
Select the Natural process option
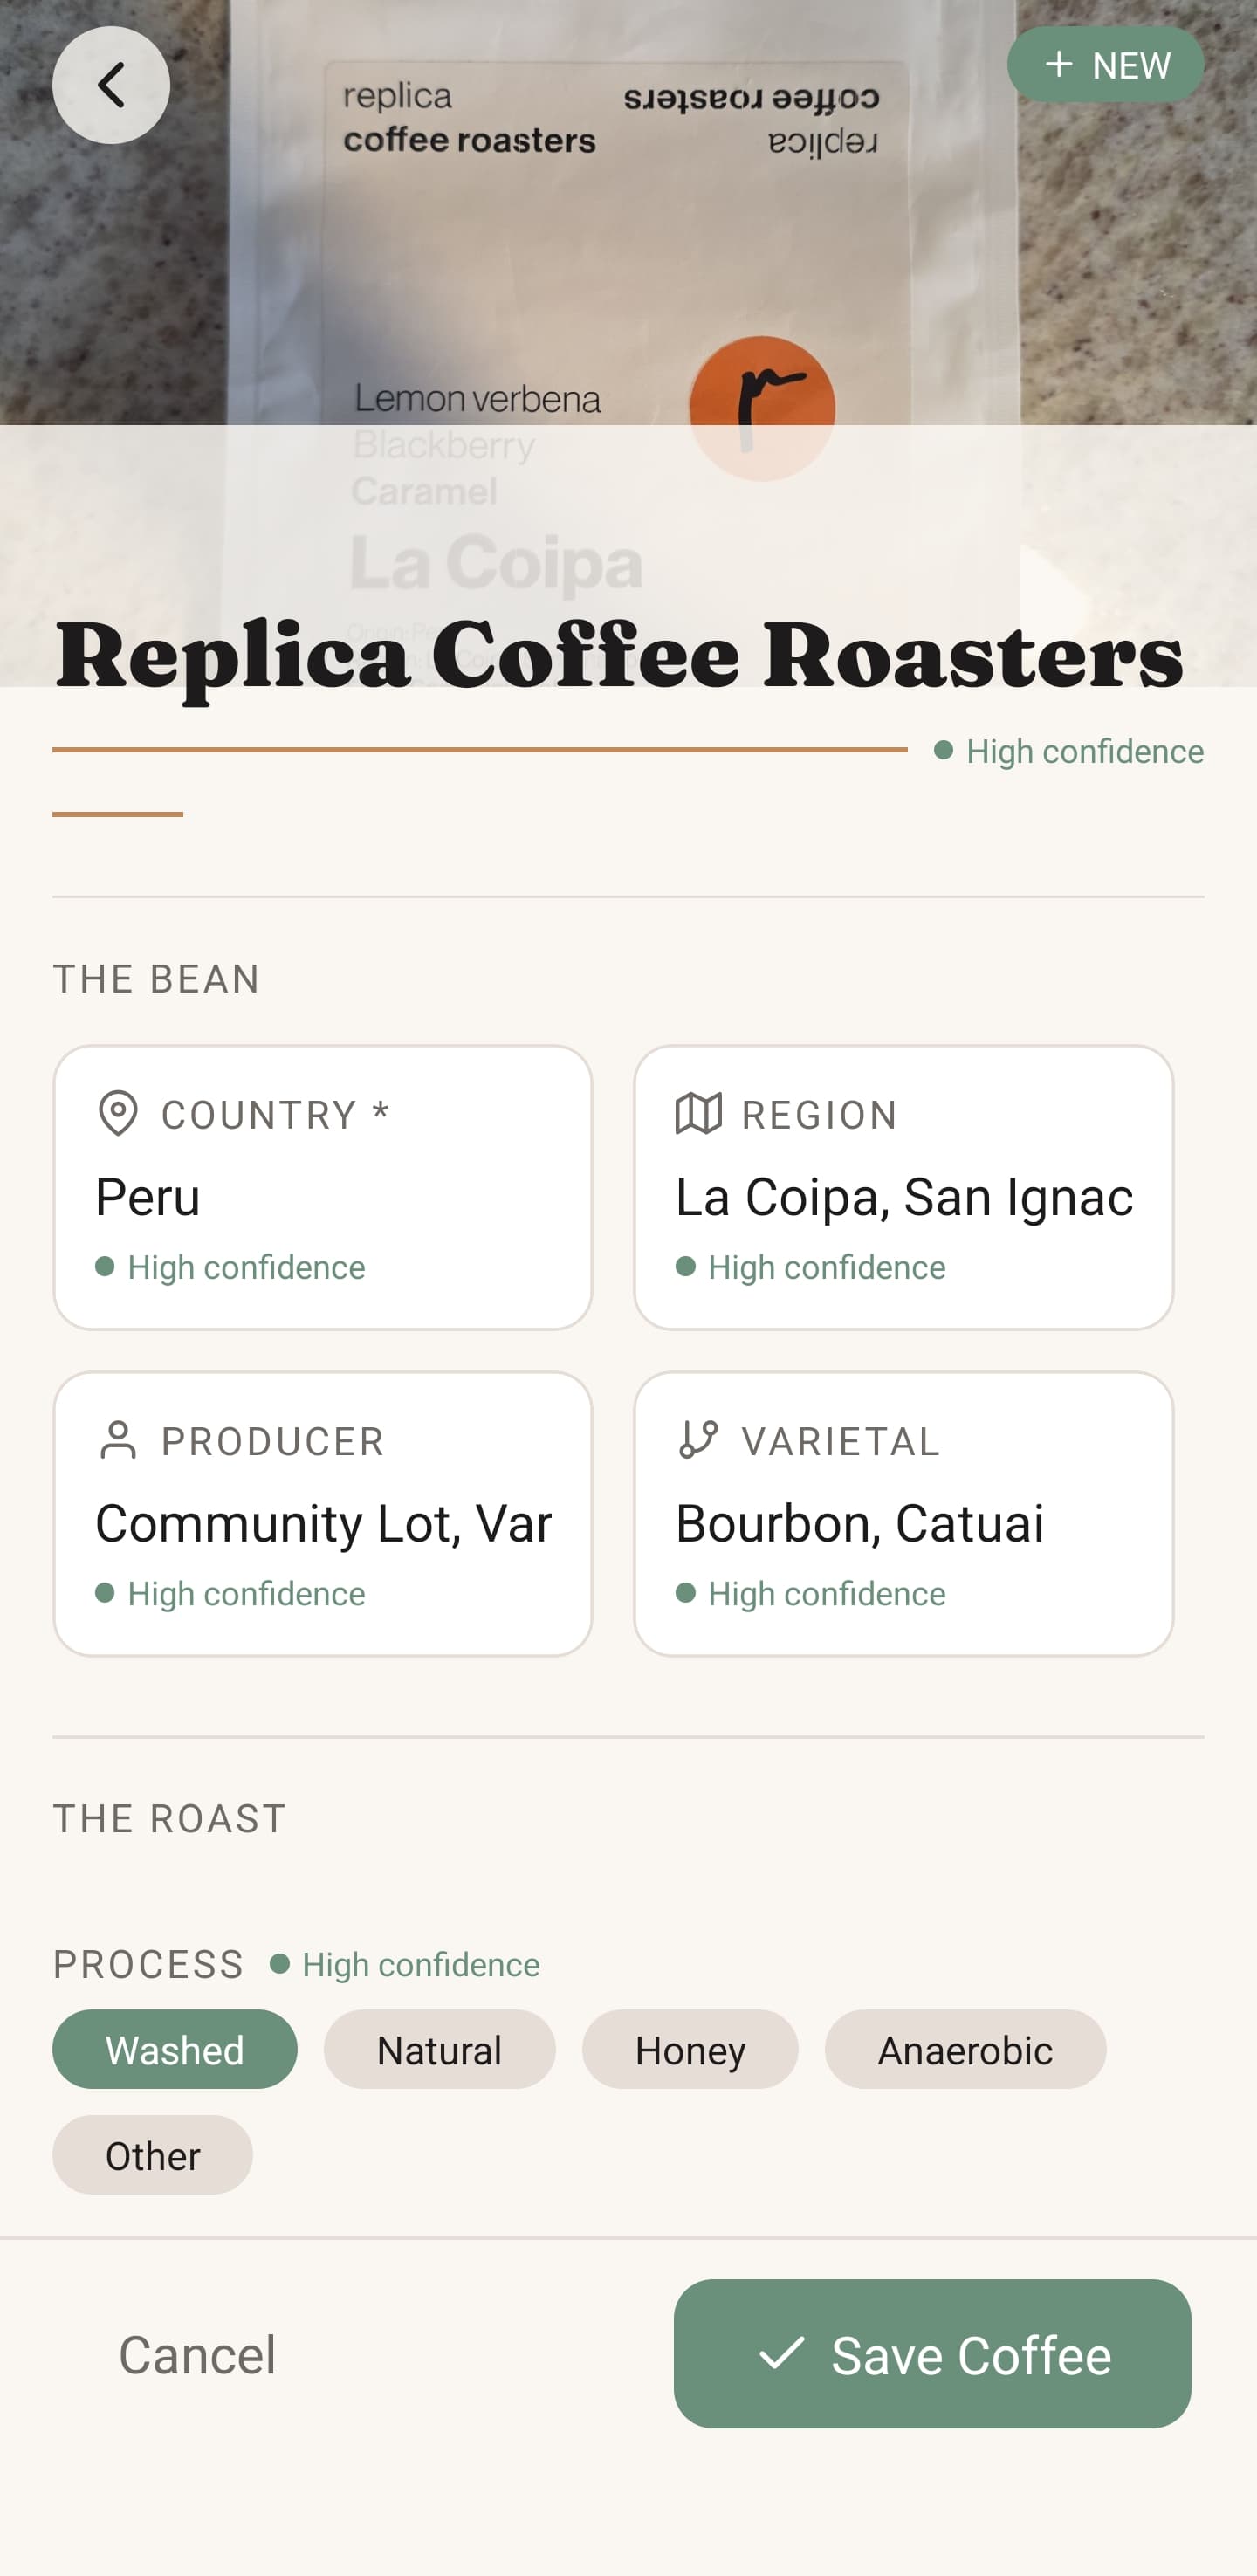point(439,2049)
